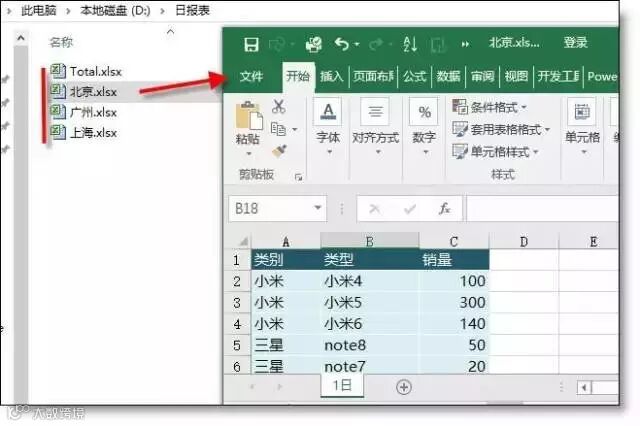
Task: Open the 粘贴 paste options dropdown arrow
Action: tap(249, 154)
